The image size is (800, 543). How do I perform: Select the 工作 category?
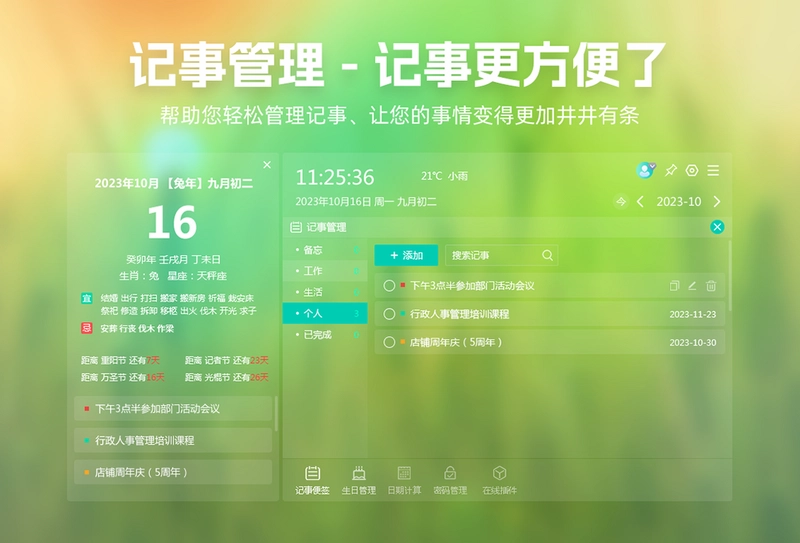point(325,271)
